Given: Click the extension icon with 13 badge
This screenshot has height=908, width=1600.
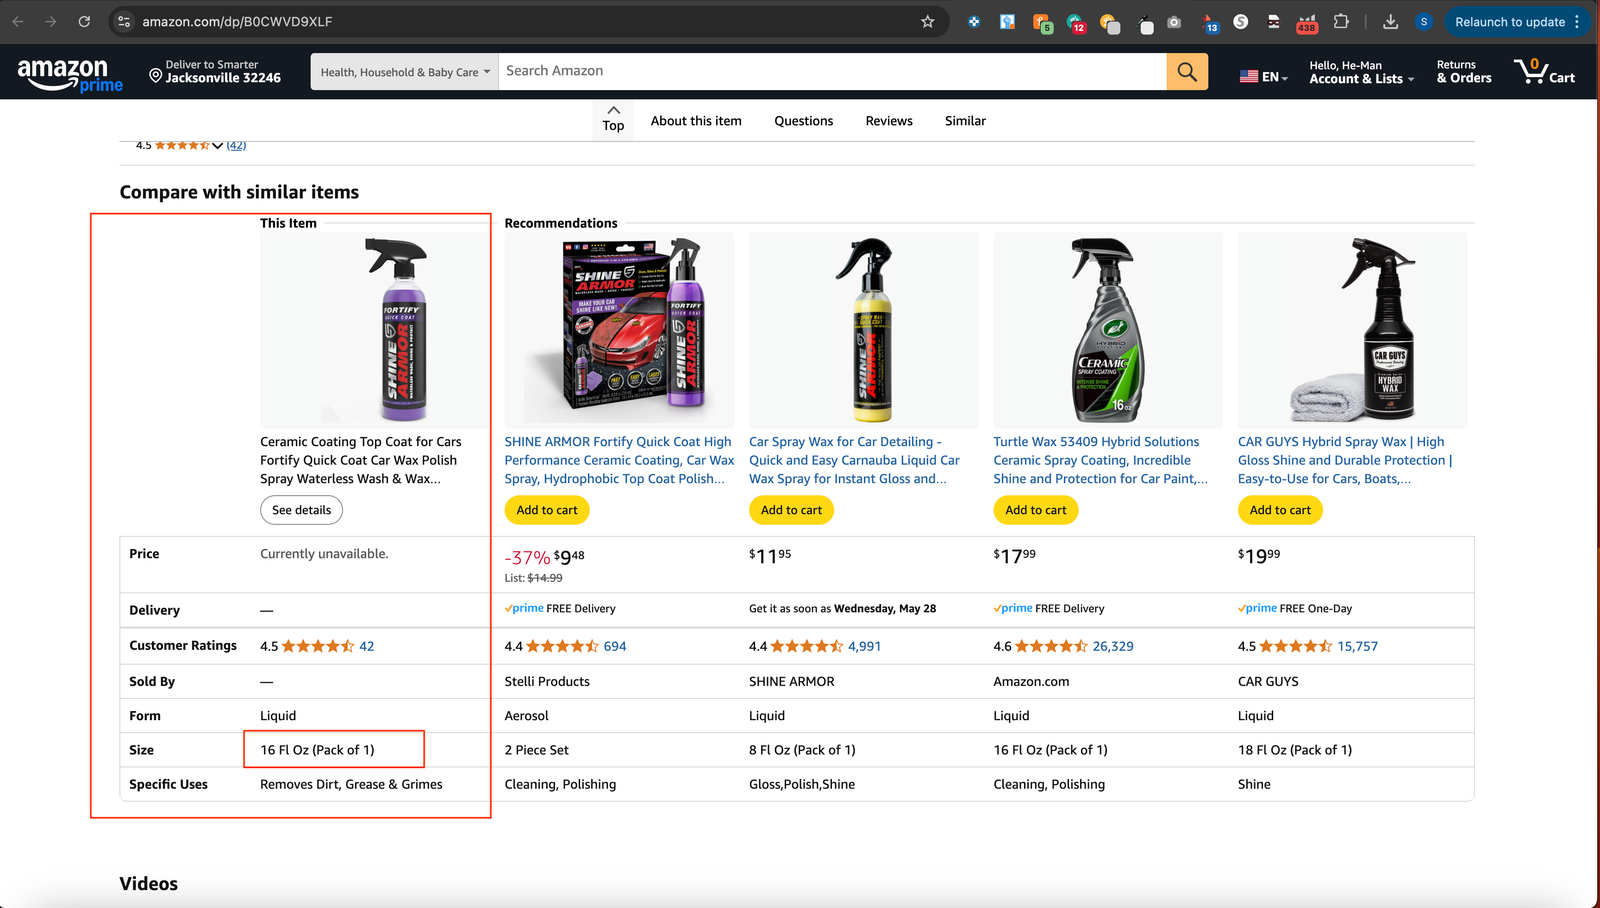Looking at the screenshot, I should click(1209, 22).
